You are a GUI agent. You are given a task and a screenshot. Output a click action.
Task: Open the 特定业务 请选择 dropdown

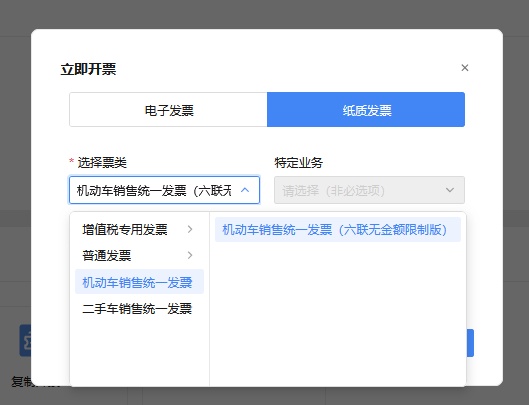pos(369,190)
